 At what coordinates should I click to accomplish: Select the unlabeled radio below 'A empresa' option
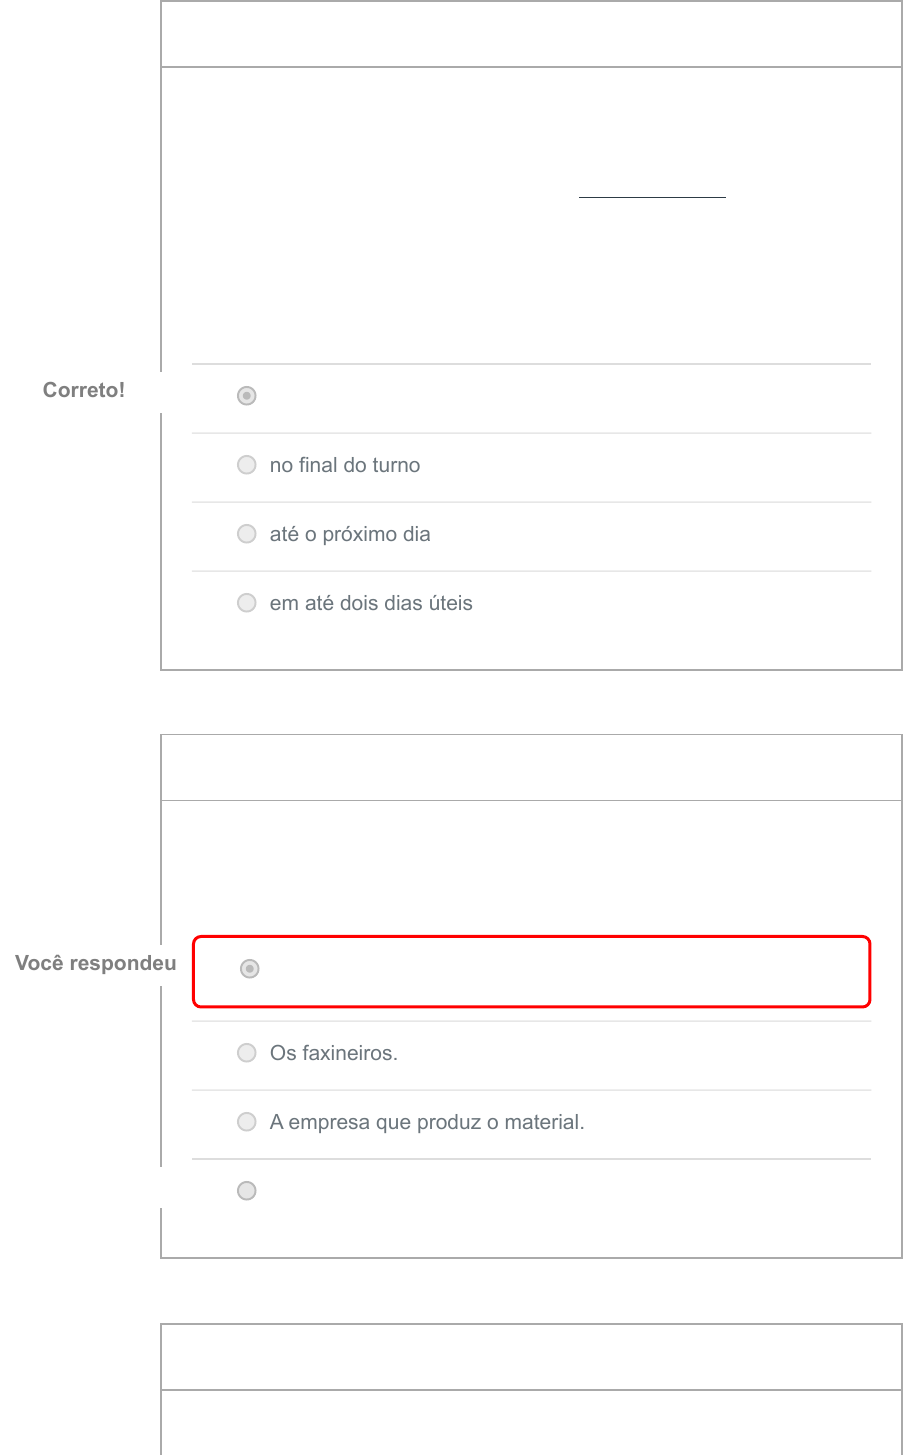[x=247, y=1191]
